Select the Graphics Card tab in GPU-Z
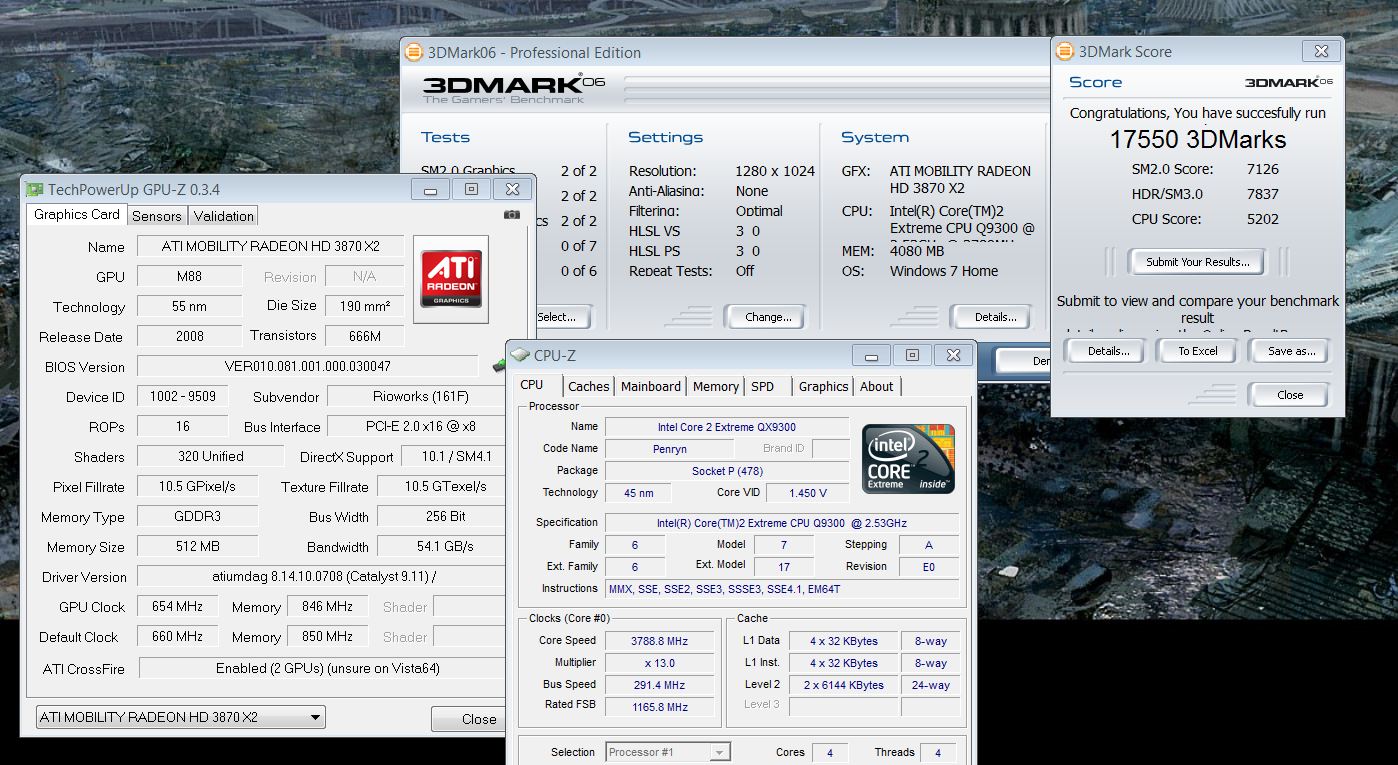This screenshot has width=1398, height=765. pos(77,214)
